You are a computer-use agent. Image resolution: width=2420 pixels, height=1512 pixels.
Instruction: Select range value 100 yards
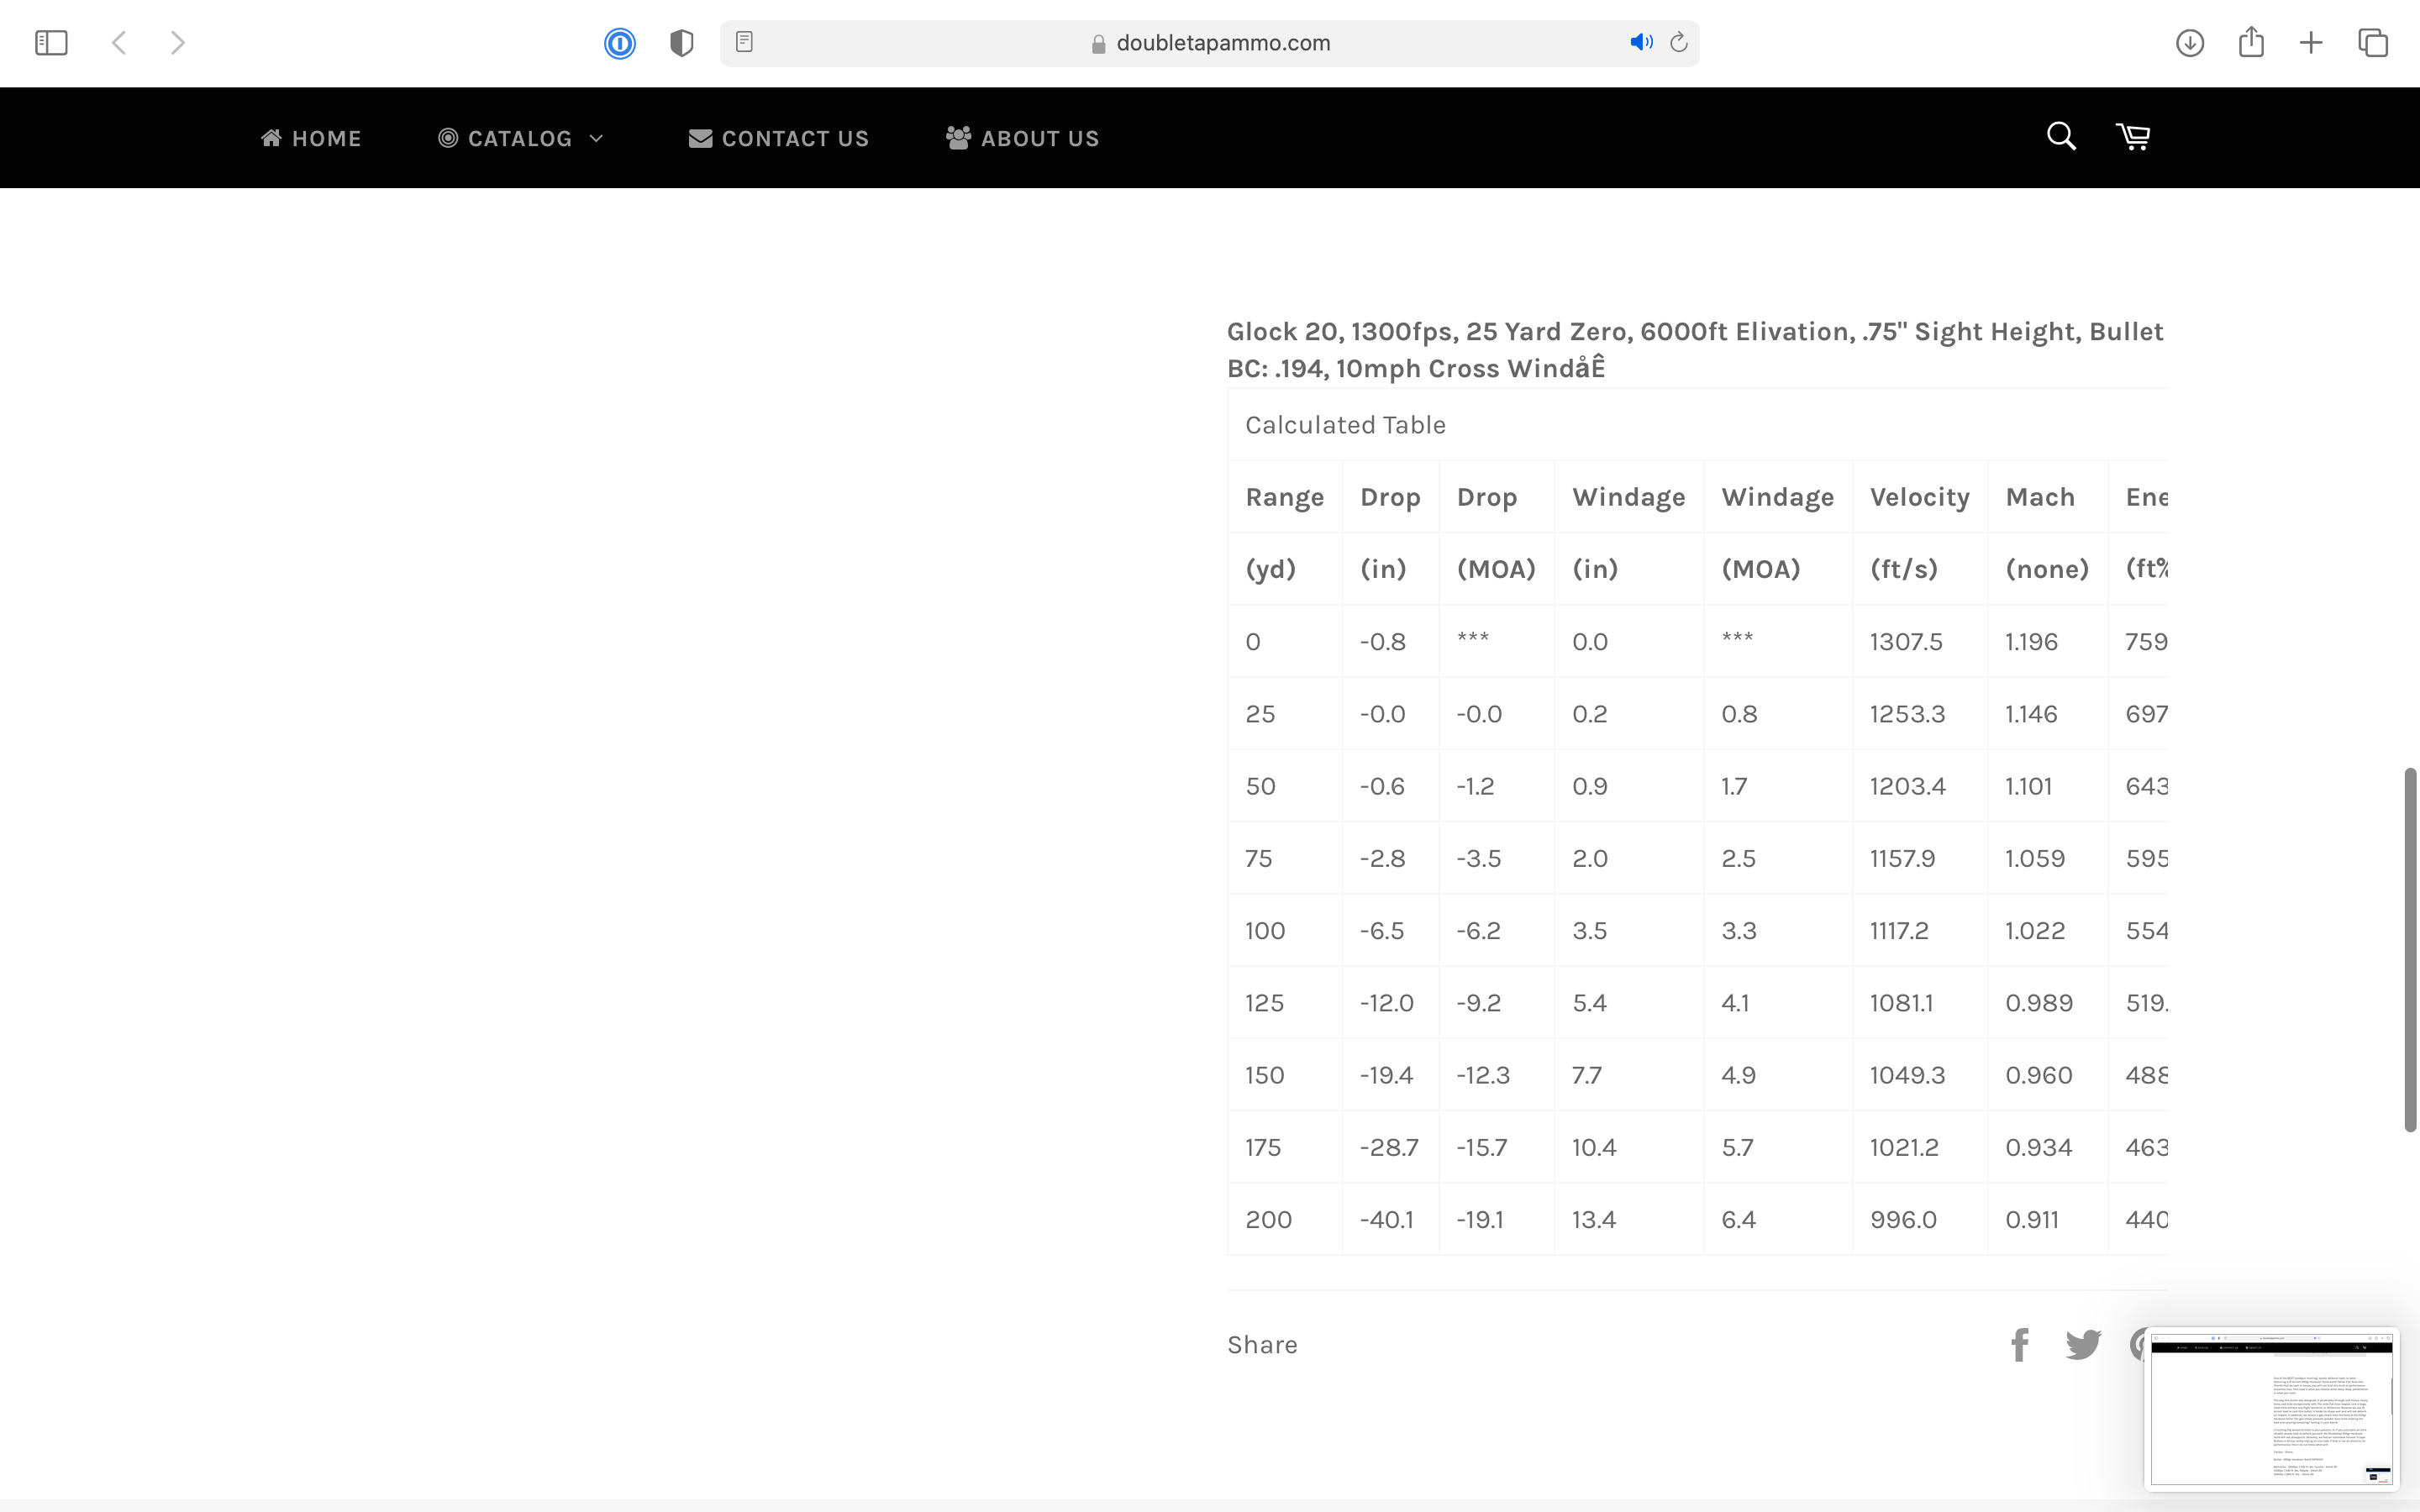pos(1264,931)
